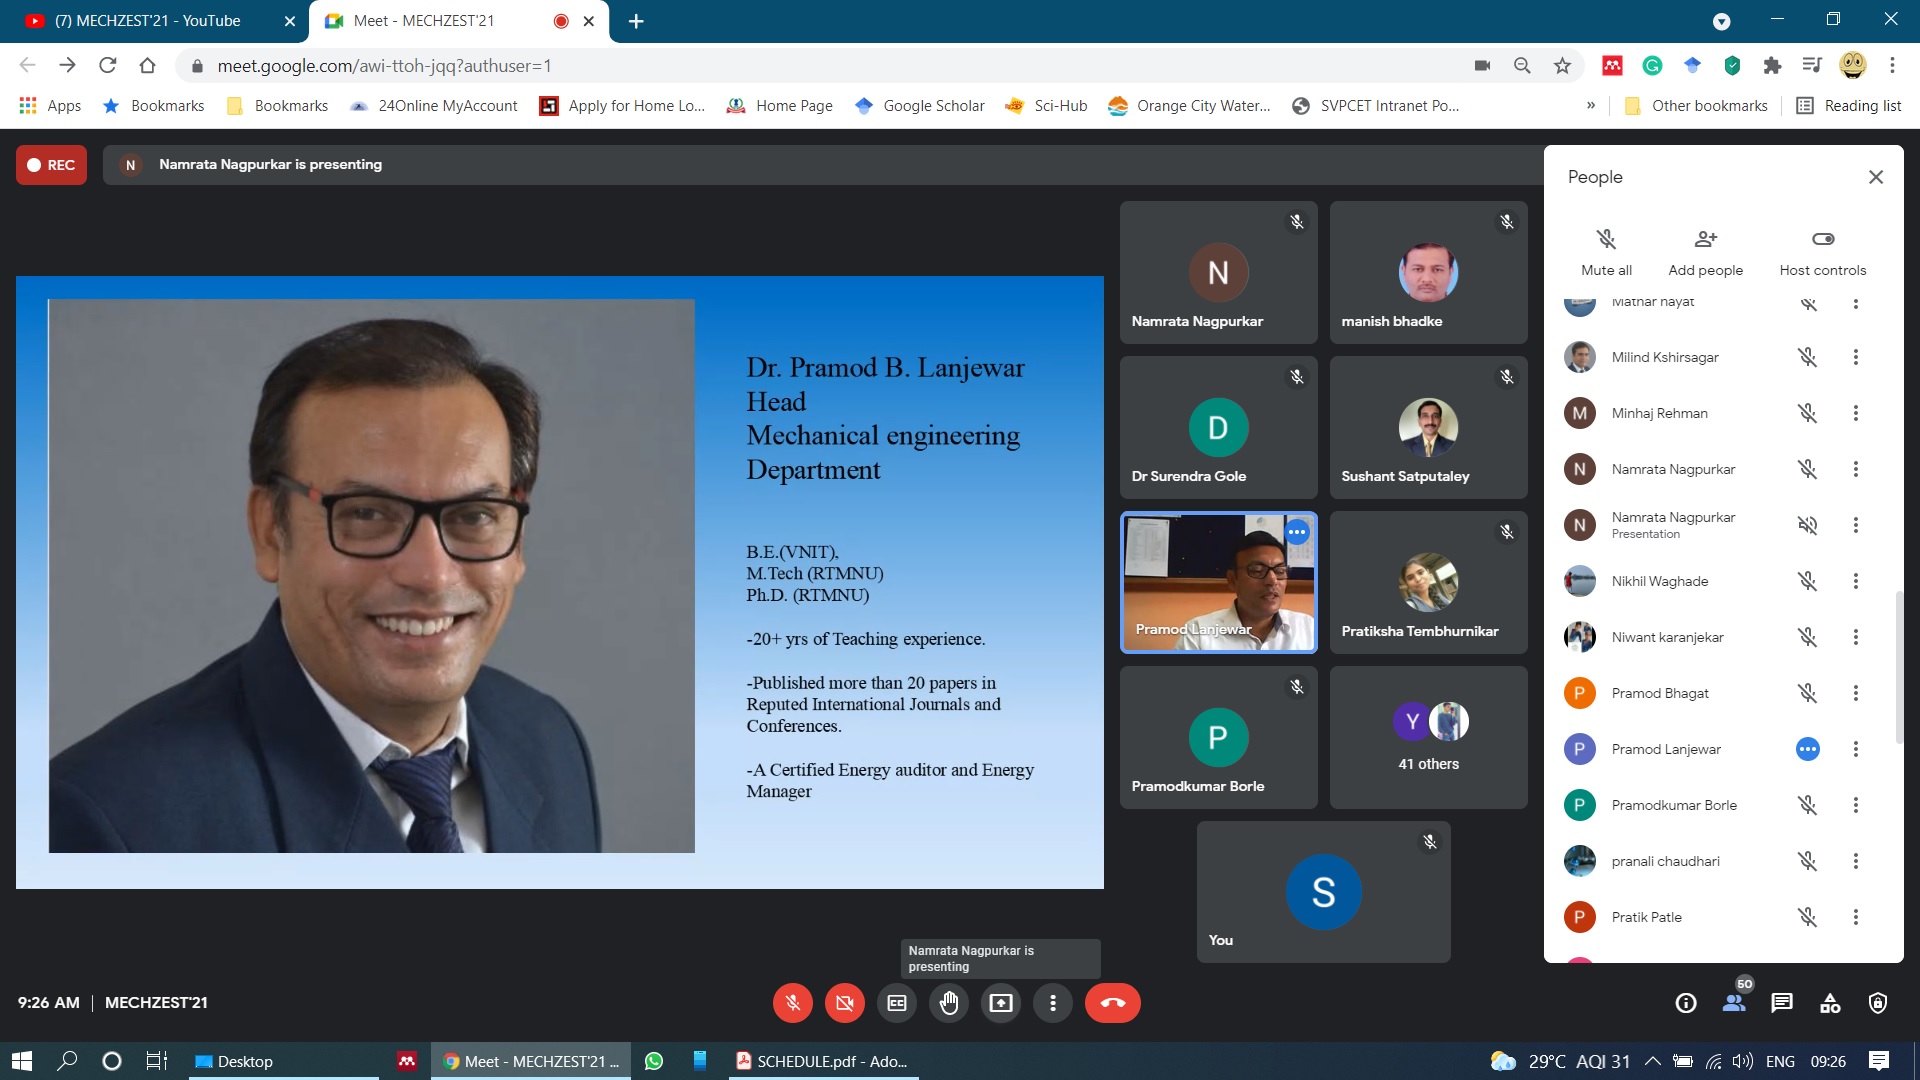1920x1080 pixels.
Task: Toggle the People panel icon showing 50
Action: pyautogui.click(x=1735, y=1003)
